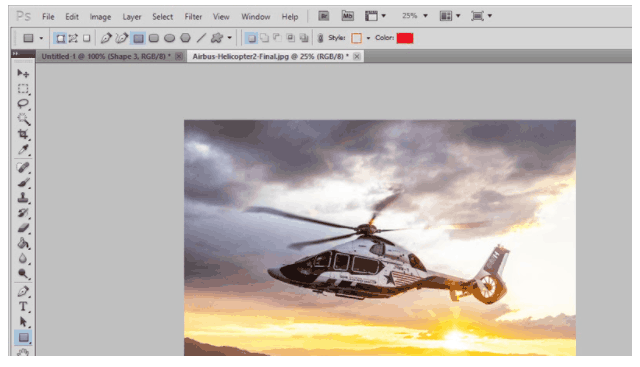Screen dimensions: 640x367
Task: Choose the Custom Shape option
Action: click(217, 38)
